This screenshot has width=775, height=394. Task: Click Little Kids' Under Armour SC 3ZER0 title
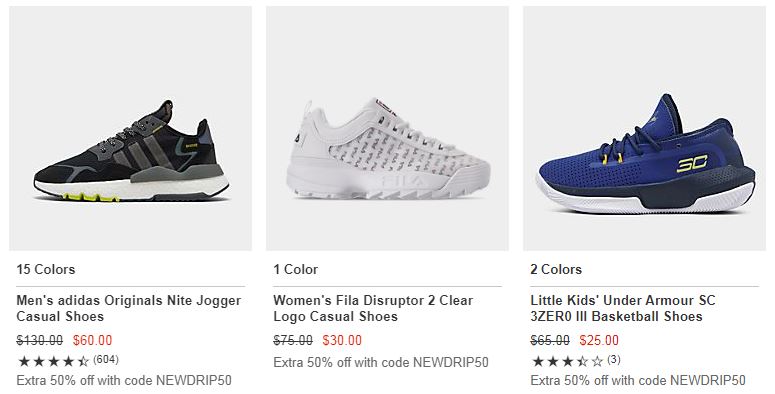[623, 308]
